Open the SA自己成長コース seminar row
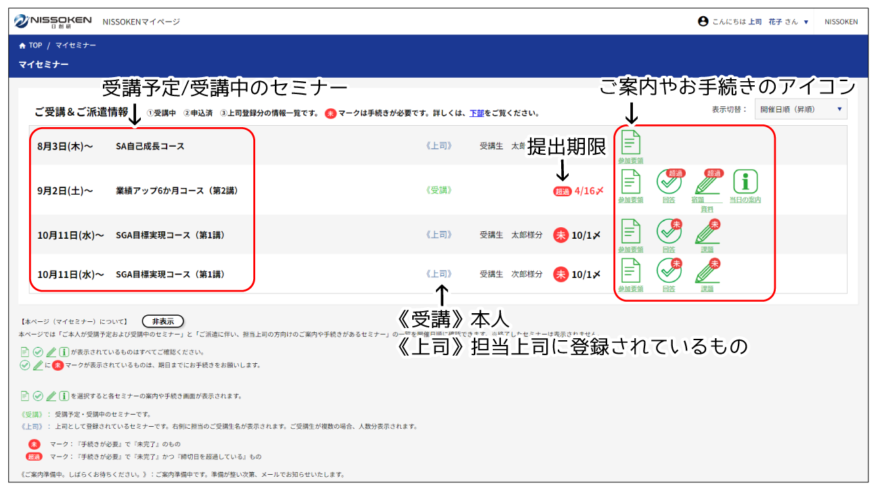Screen dimensions: 880x489 point(150,146)
